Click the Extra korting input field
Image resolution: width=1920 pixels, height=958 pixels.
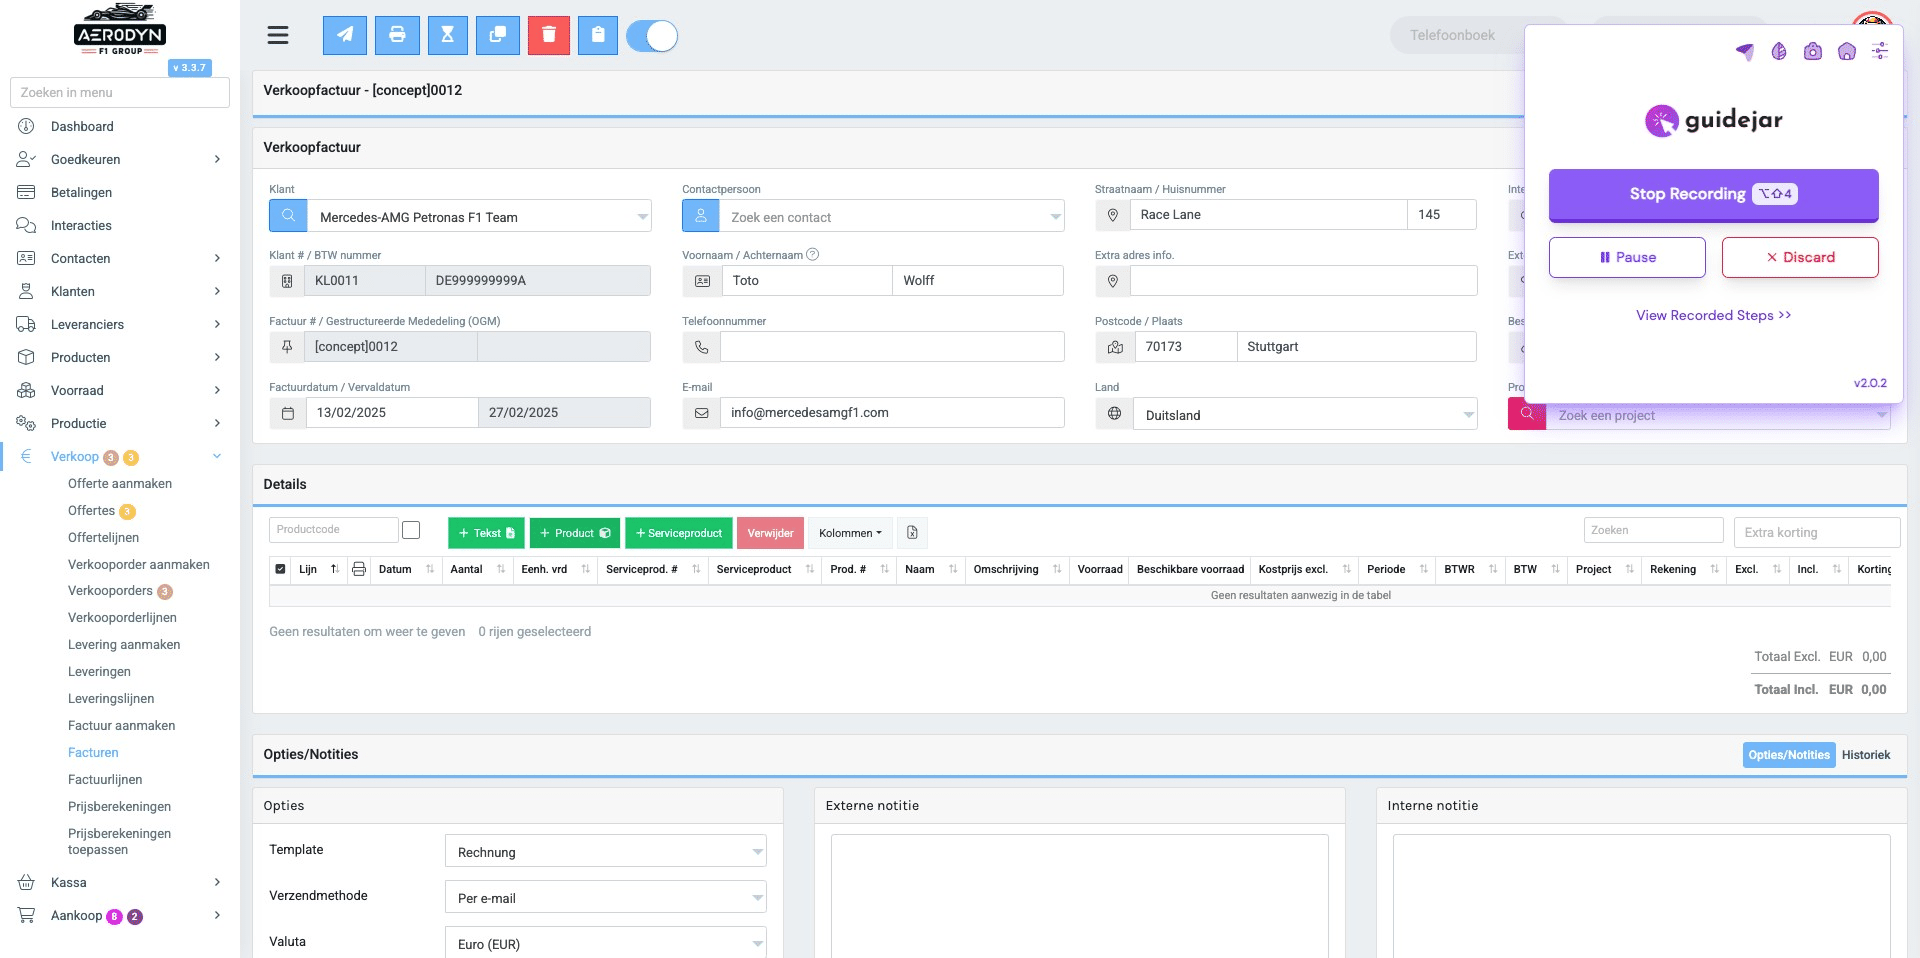[1817, 532]
